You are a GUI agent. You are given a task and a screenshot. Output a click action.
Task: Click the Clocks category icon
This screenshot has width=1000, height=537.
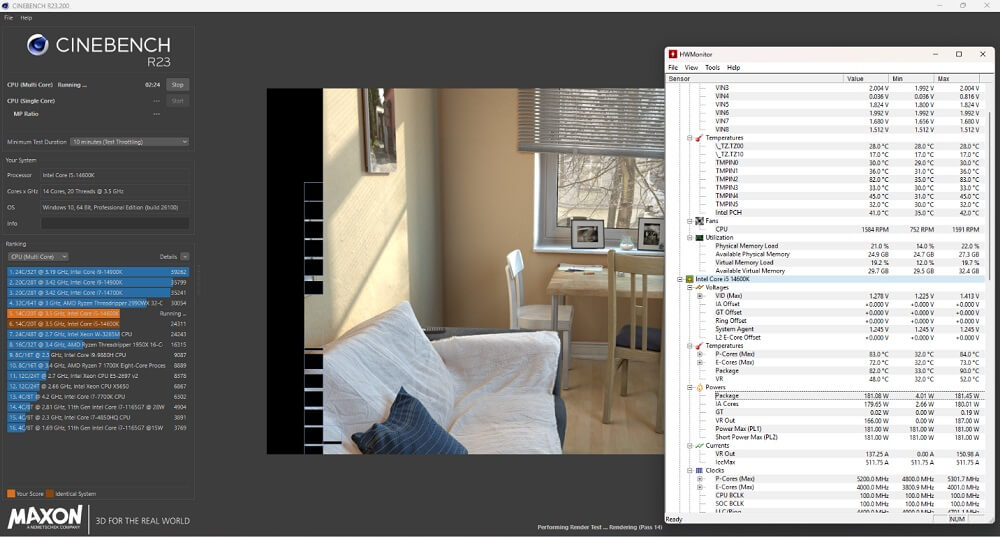click(698, 470)
